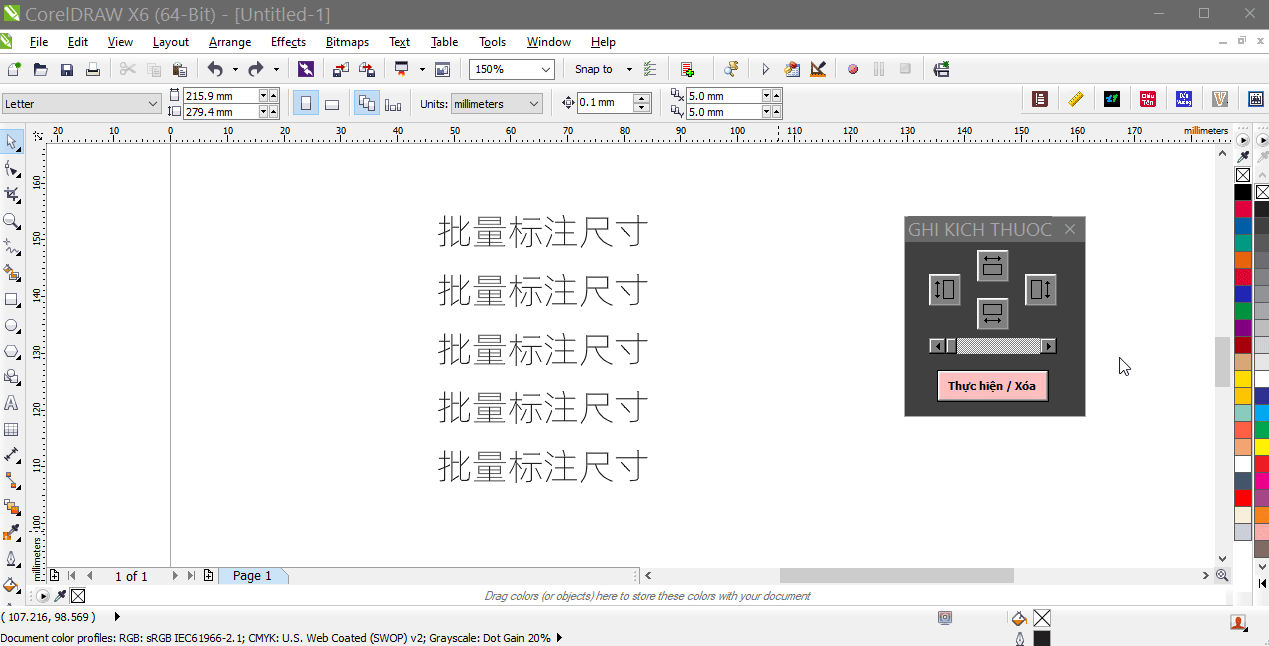
Task: Select the Parallel Dimension tool
Action: 12,455
